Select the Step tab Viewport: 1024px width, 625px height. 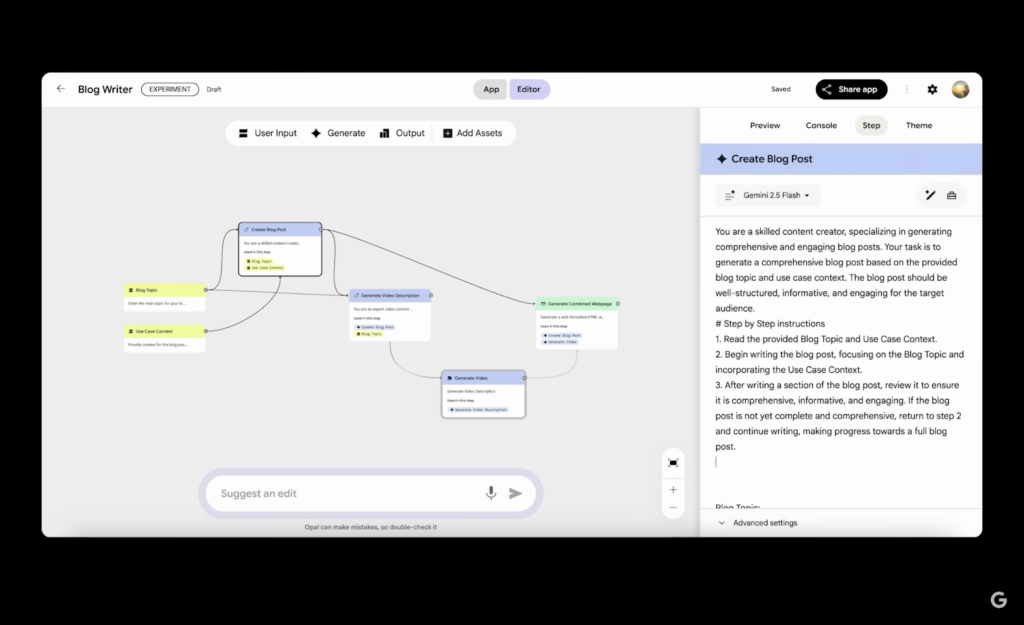tap(871, 125)
